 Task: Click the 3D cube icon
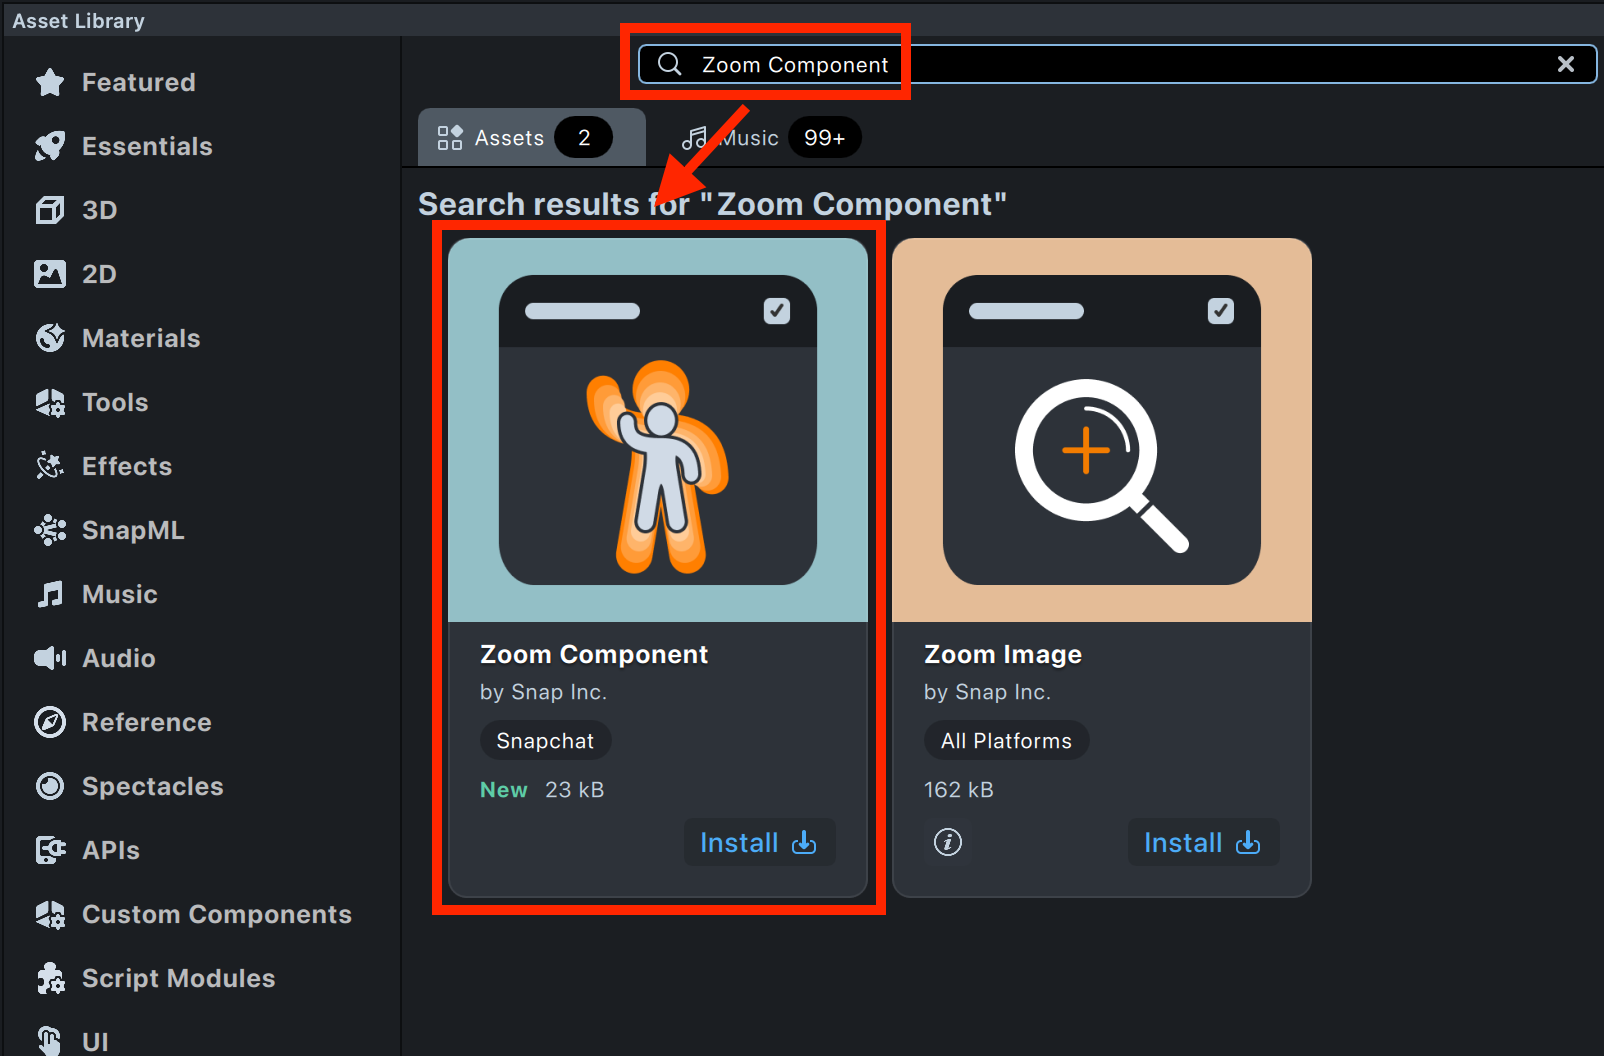pos(50,210)
